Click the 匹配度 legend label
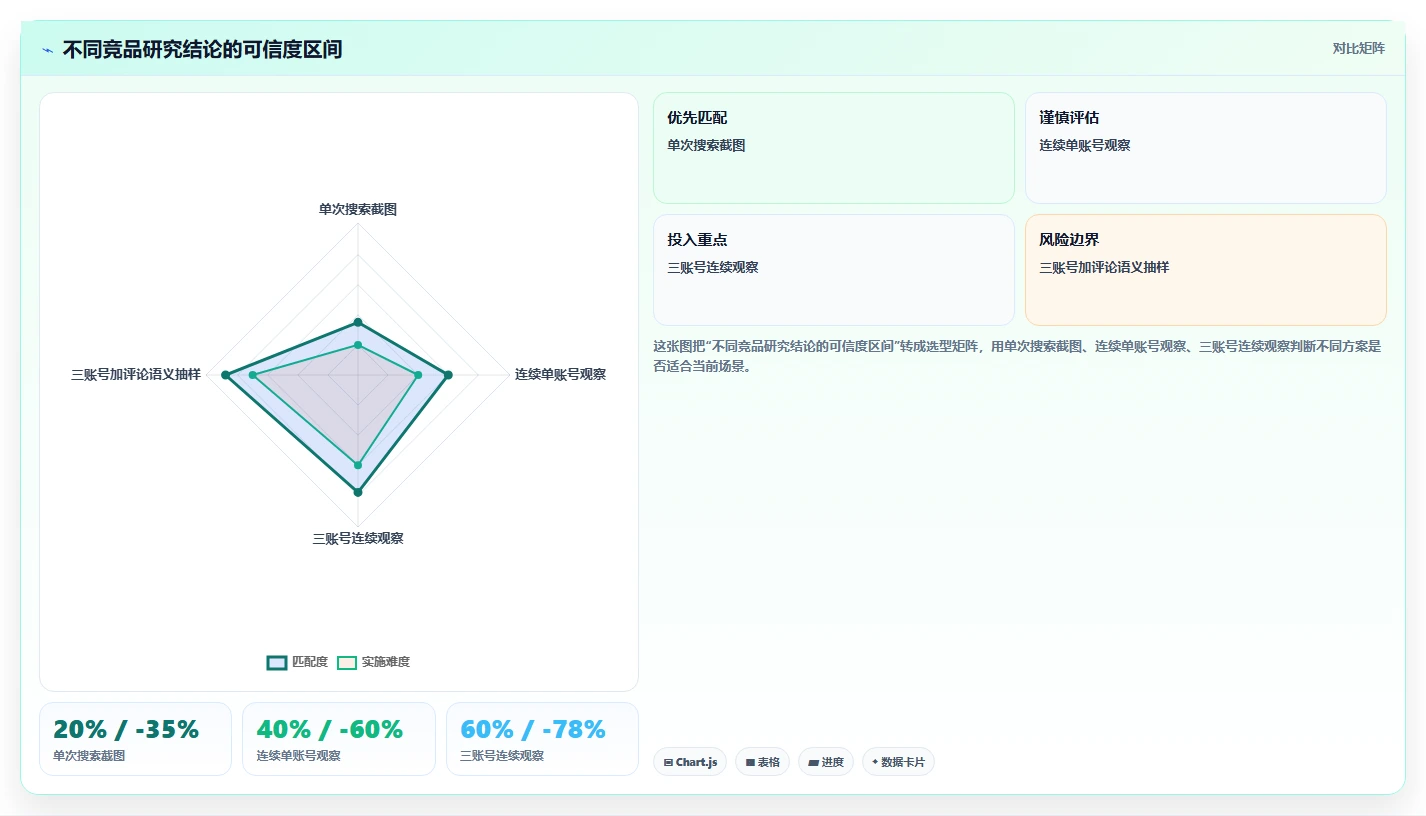The width and height of the screenshot is (1426, 816). (310, 662)
